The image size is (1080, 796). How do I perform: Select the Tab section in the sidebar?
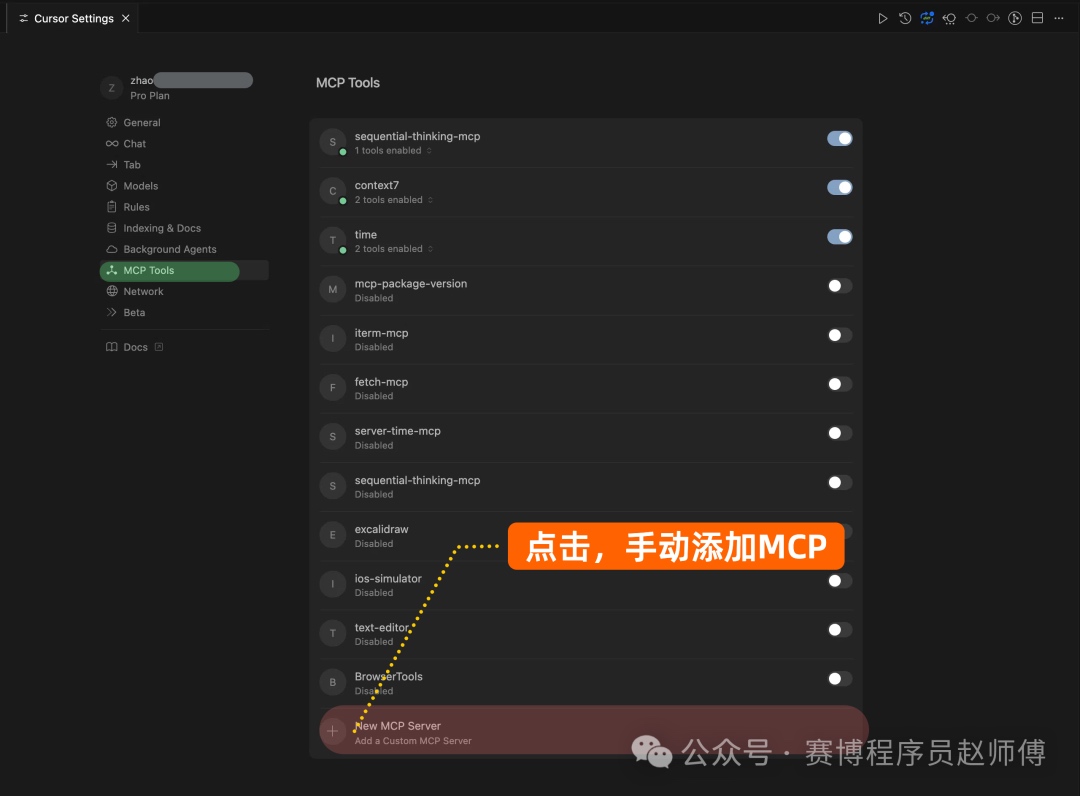[x=184, y=165]
